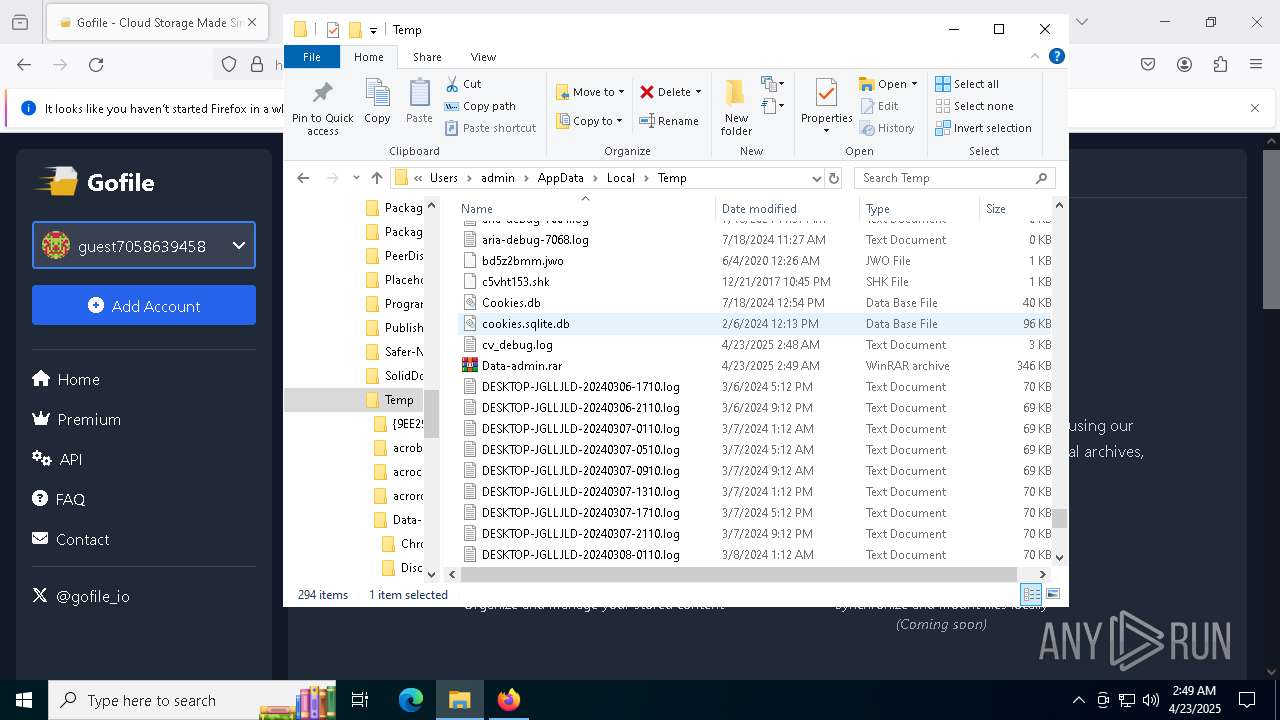Click Select all in ribbon
Image resolution: width=1280 pixels, height=720 pixels.
tap(967, 84)
